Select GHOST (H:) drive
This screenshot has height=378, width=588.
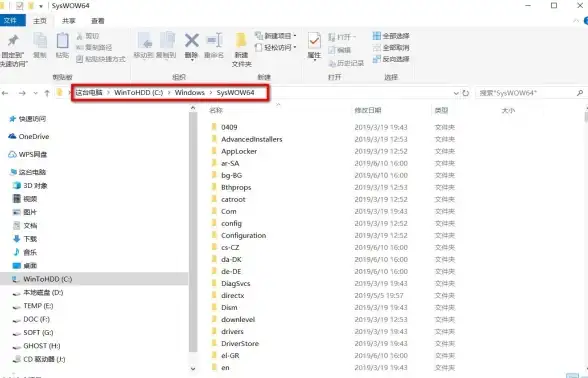[36, 346]
